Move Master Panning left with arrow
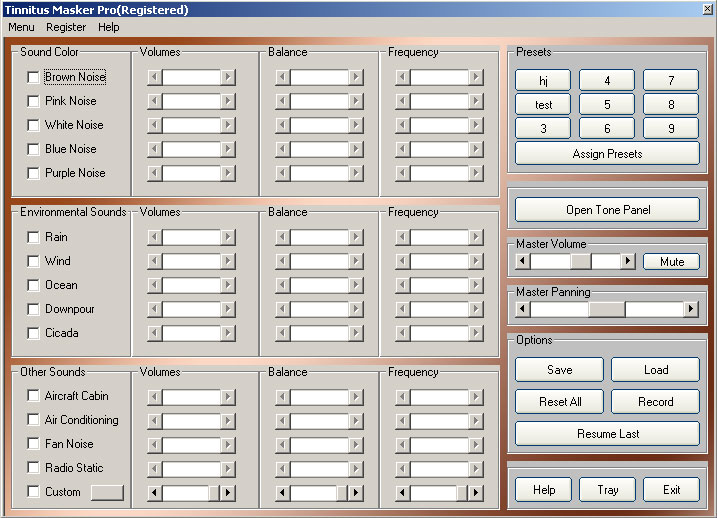The width and height of the screenshot is (717, 518). pyautogui.click(x=522, y=310)
